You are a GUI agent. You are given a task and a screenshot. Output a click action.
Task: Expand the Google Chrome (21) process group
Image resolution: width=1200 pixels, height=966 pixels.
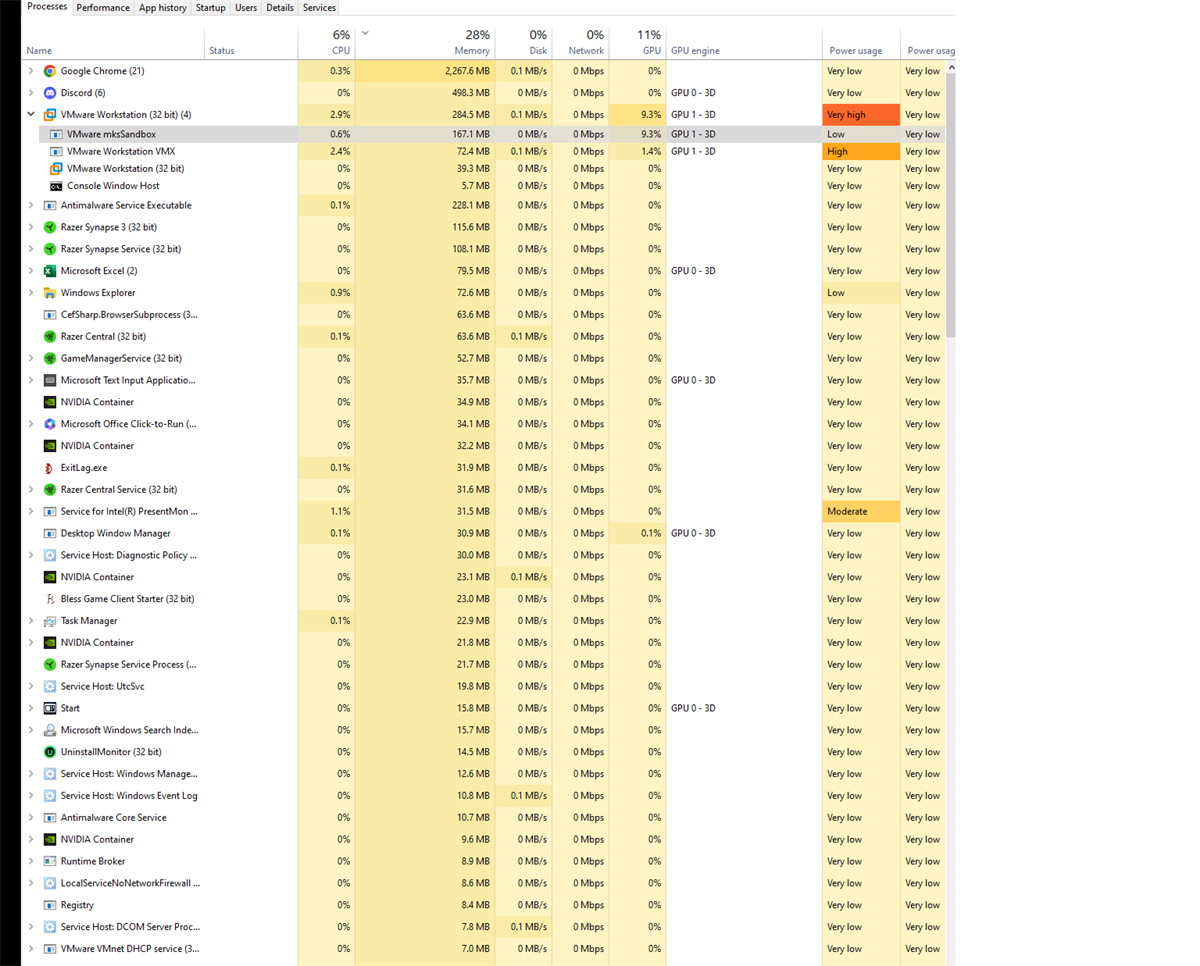pos(31,71)
